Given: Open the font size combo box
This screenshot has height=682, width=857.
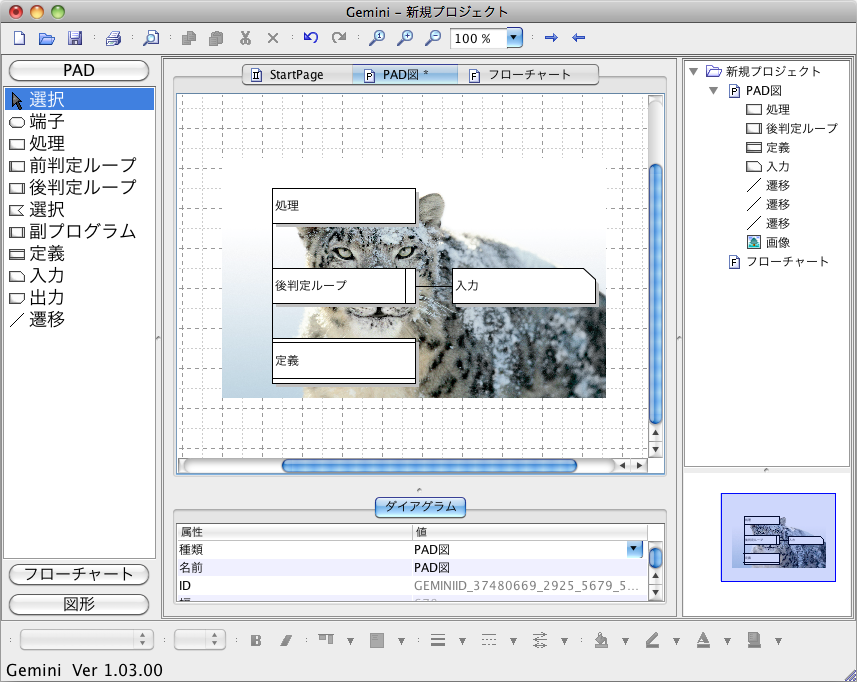Looking at the screenshot, I should [x=200, y=639].
